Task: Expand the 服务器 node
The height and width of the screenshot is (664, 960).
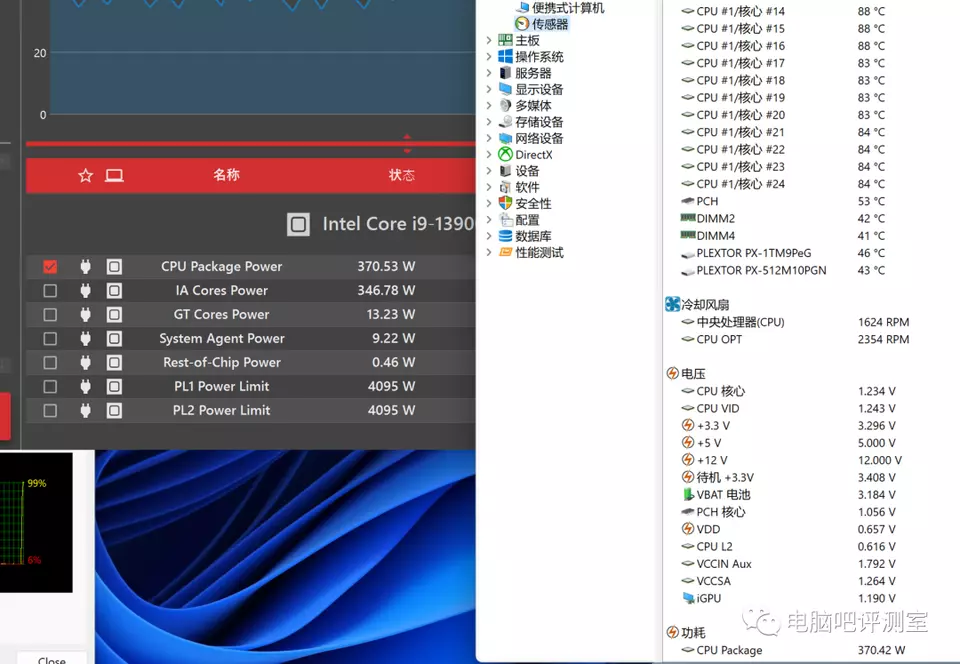Action: [489, 73]
